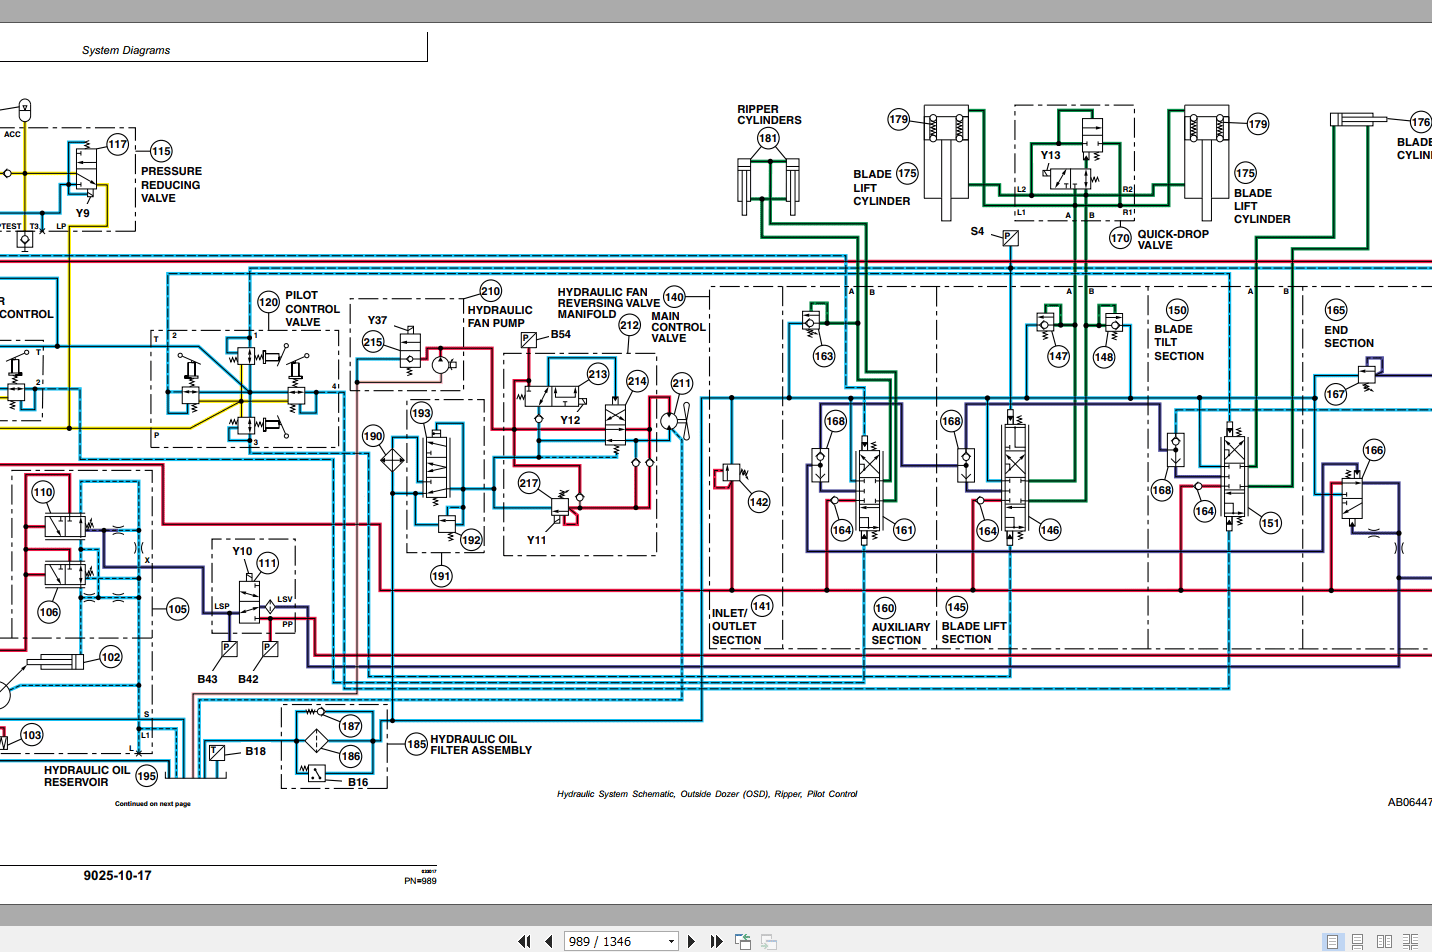The width and height of the screenshot is (1432, 952).
Task: Jump to the last page
Action: point(716,941)
